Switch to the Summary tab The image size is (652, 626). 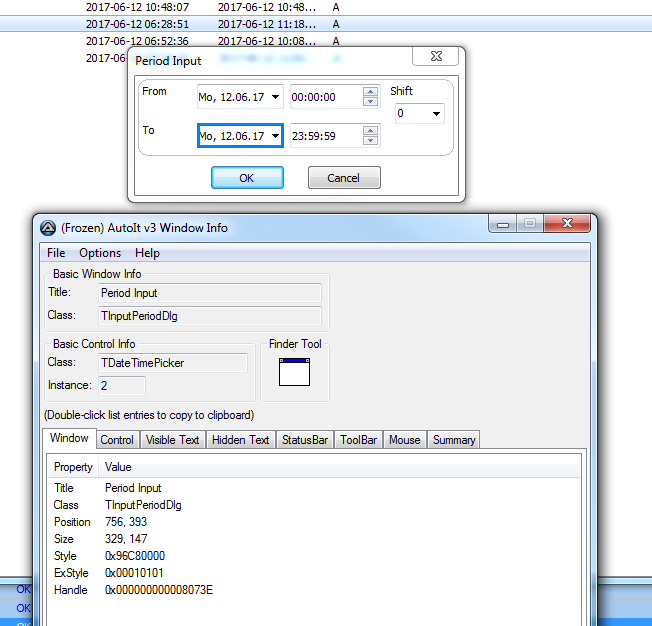(x=454, y=440)
